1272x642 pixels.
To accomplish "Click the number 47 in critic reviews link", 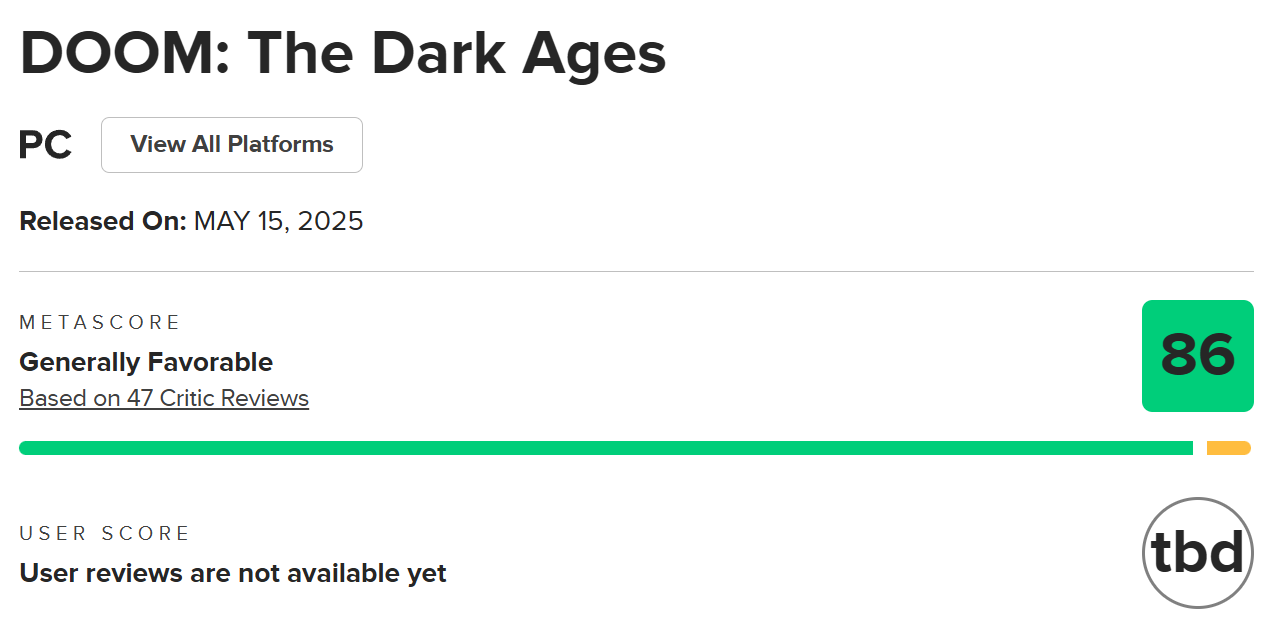I will (139, 398).
